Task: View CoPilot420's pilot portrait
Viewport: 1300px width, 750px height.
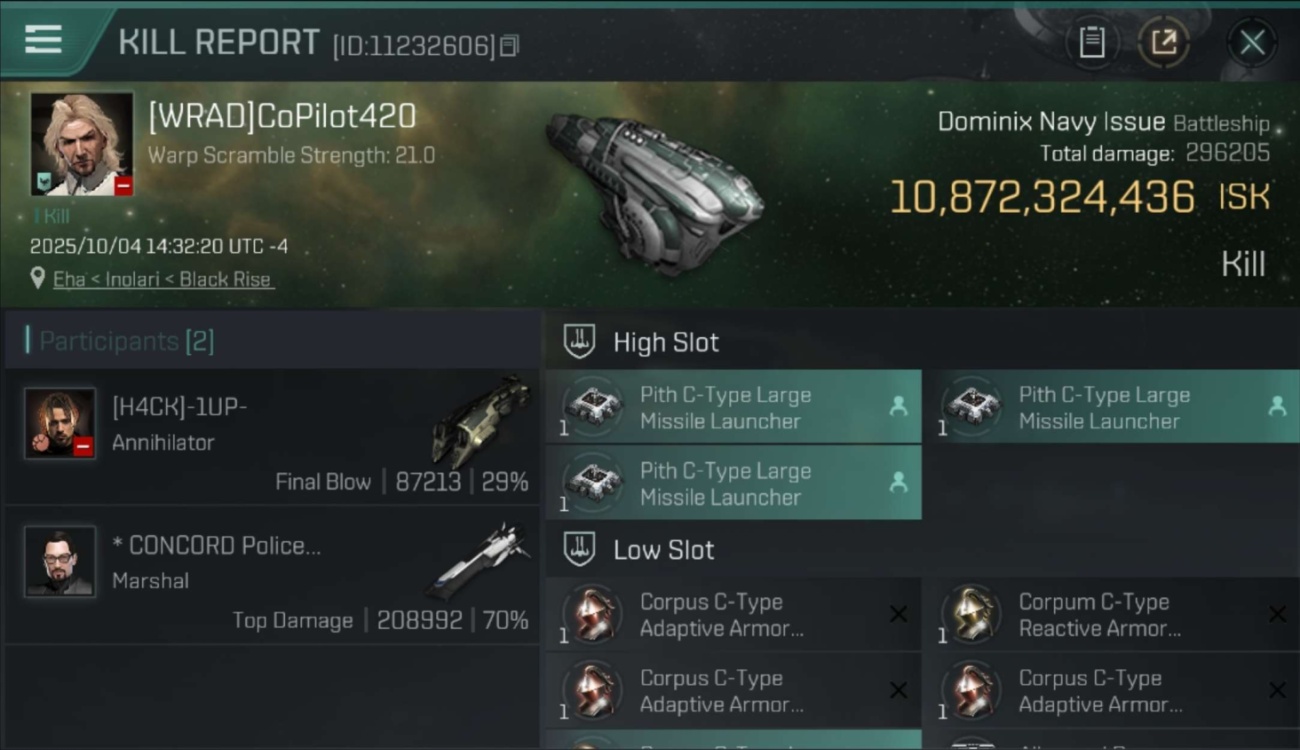Action: click(x=82, y=144)
